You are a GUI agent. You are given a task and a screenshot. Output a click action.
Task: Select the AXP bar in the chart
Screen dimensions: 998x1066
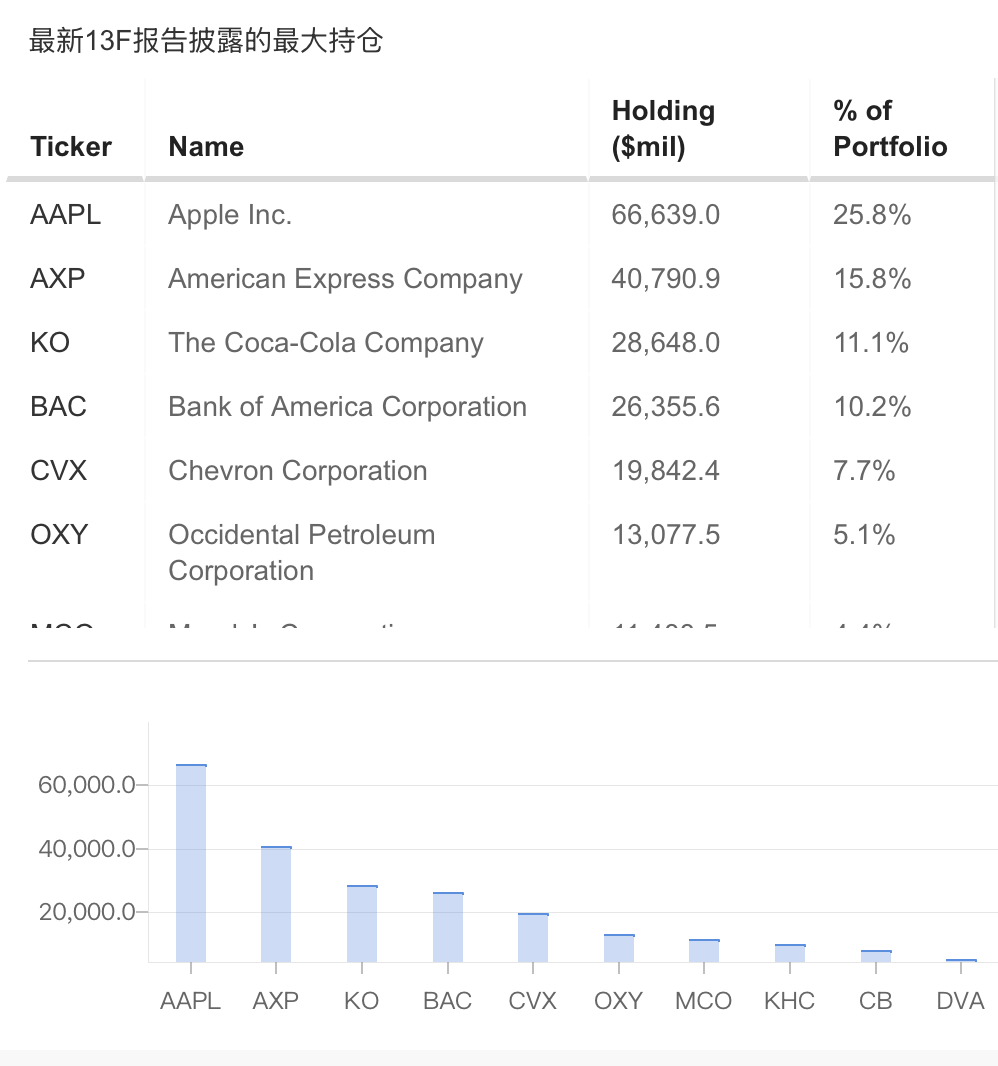276,904
